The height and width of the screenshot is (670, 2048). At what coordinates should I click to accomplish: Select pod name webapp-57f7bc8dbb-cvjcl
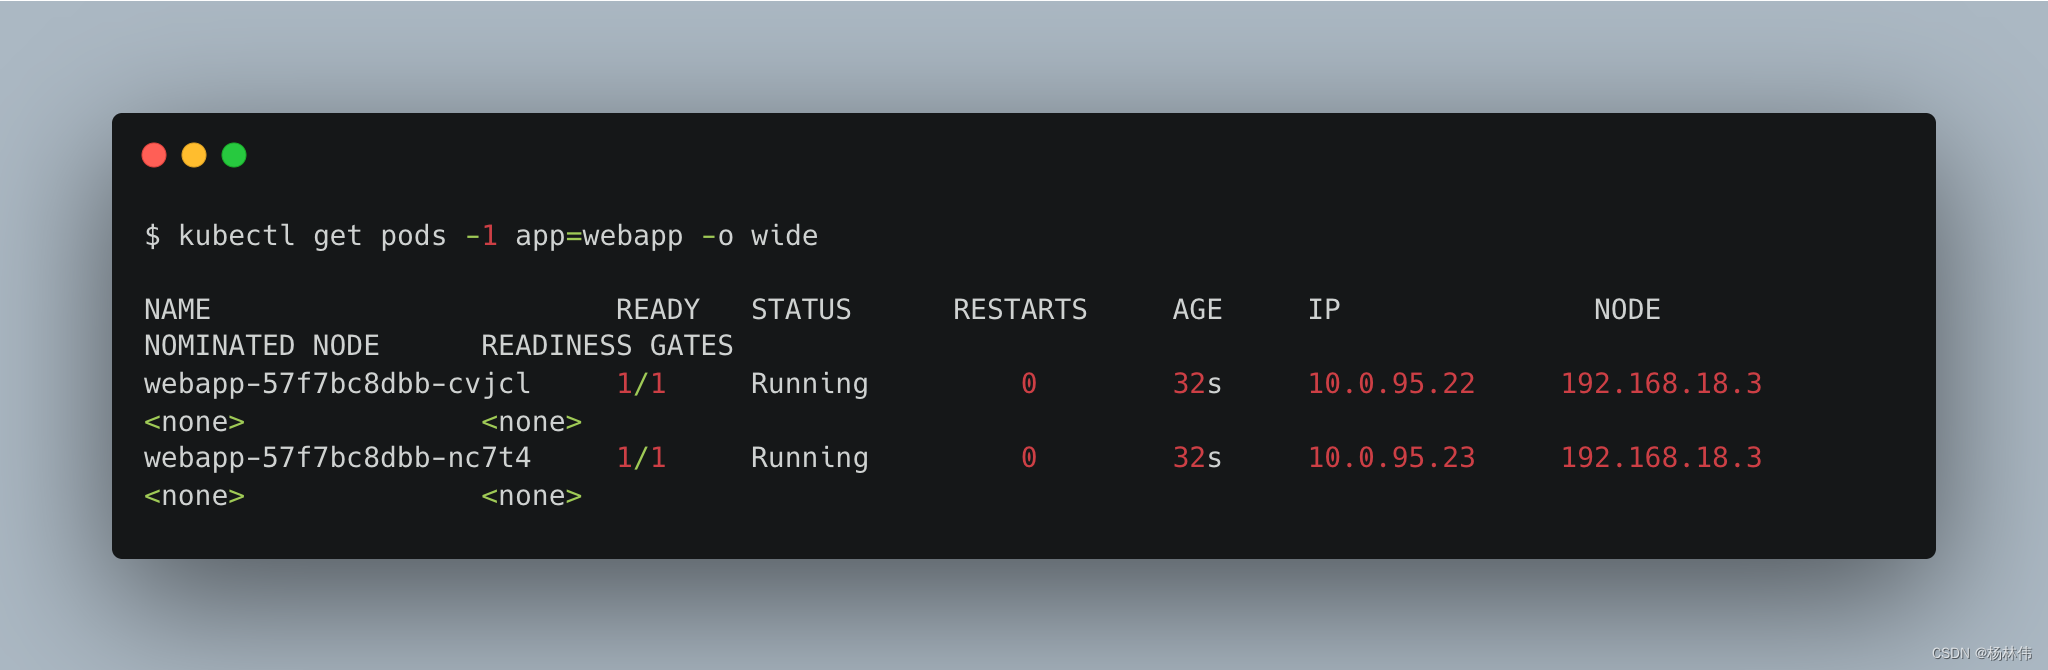click(337, 384)
